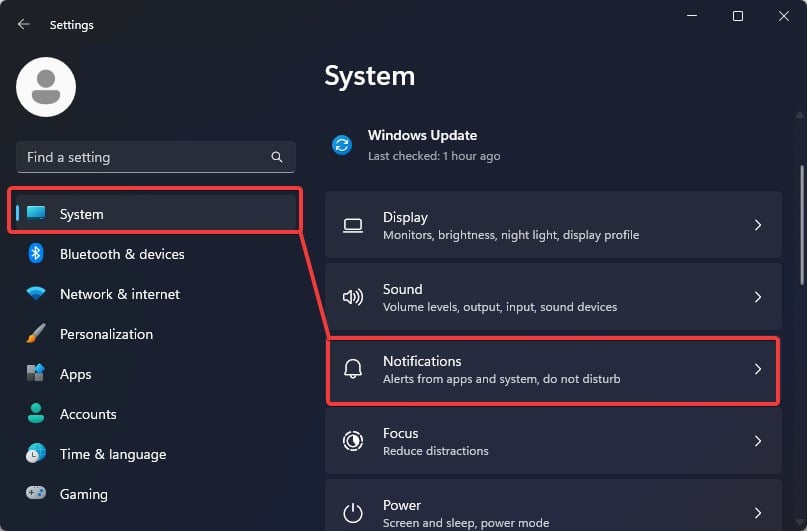Open the Gaming category
Viewport: 807px width, 531px height.
83,494
